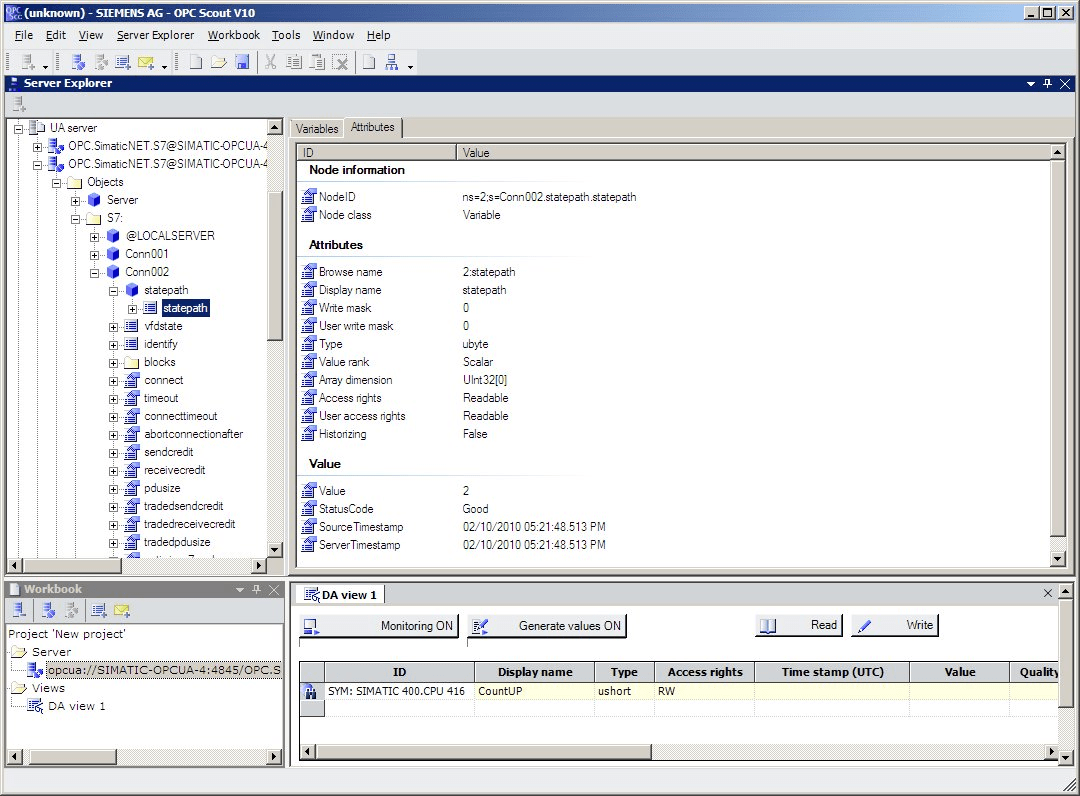Click the NodeID value ns=2;s=Conn002.statepath.statepath
This screenshot has height=796, width=1080.
pos(549,198)
